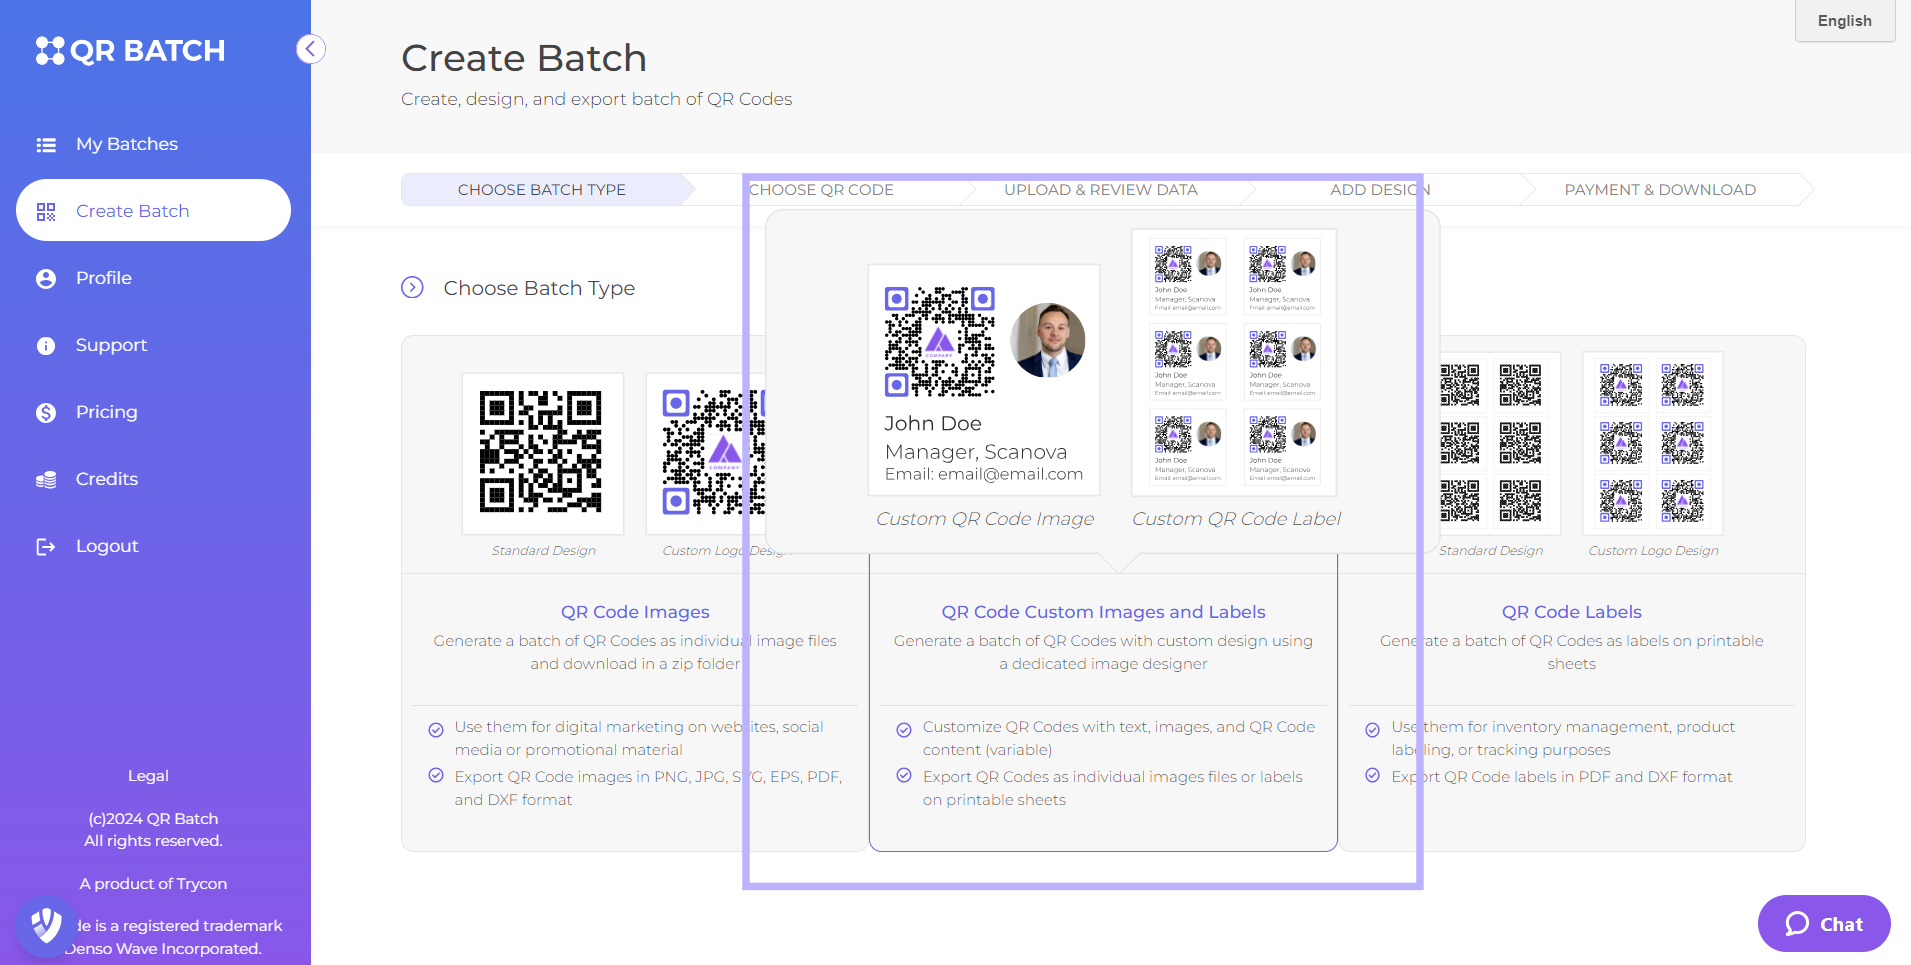This screenshot has width=1911, height=965.
Task: Click the Profile person icon
Action: [46, 279]
